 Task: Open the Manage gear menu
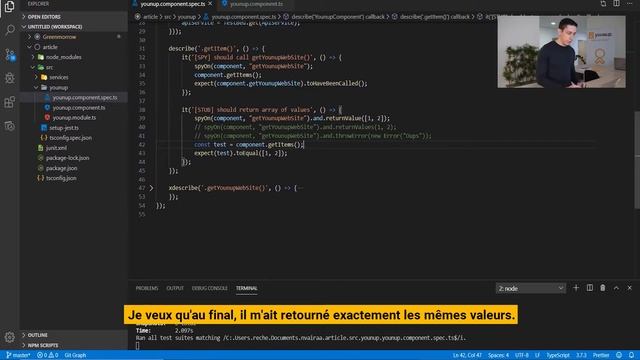pos(9,337)
